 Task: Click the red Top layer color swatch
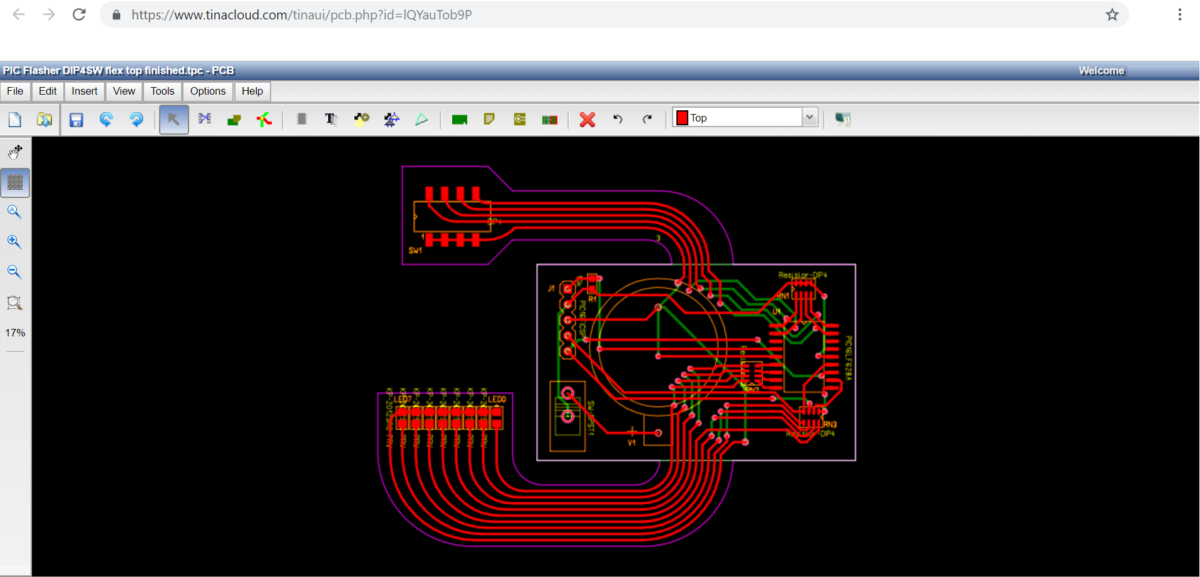point(682,118)
